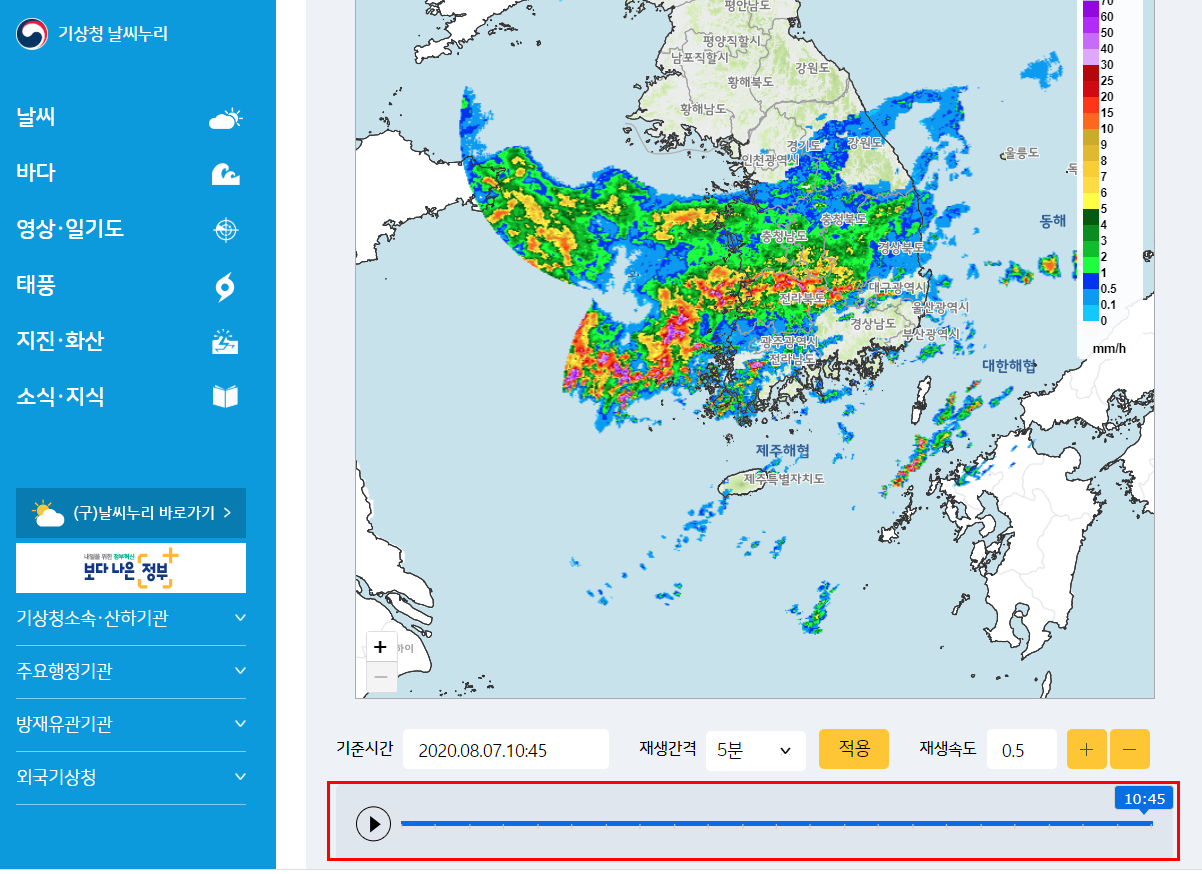
Task: Expand 기상청소속·산하기관 list
Action: (x=131, y=618)
